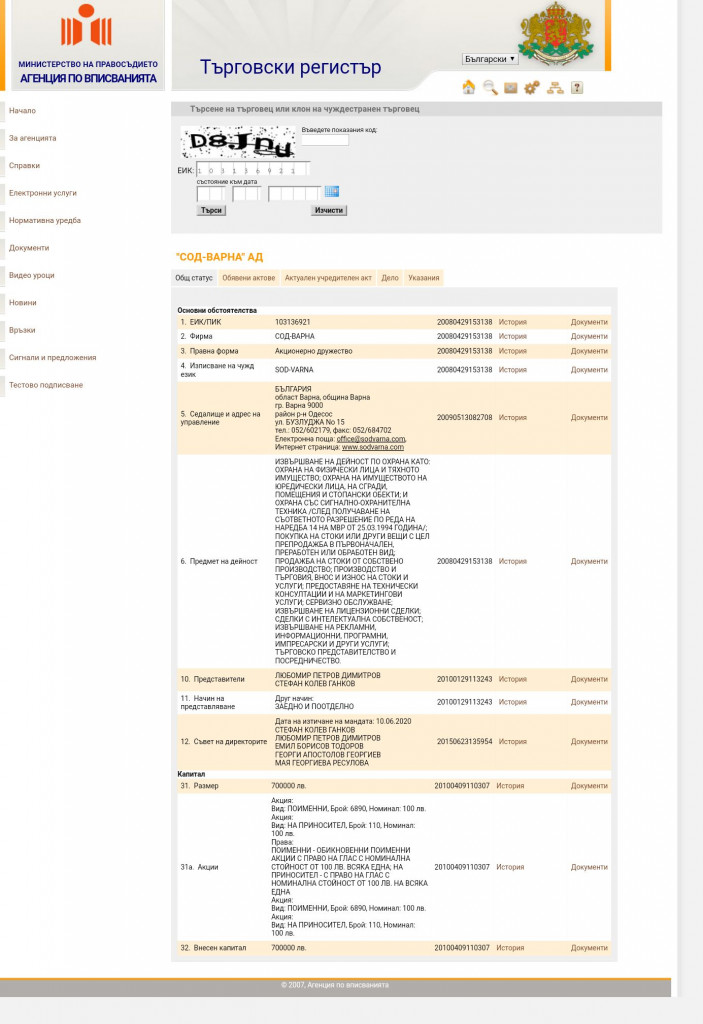Click the year field of the date
This screenshot has width=703, height=1024.
pyautogui.click(x=295, y=193)
